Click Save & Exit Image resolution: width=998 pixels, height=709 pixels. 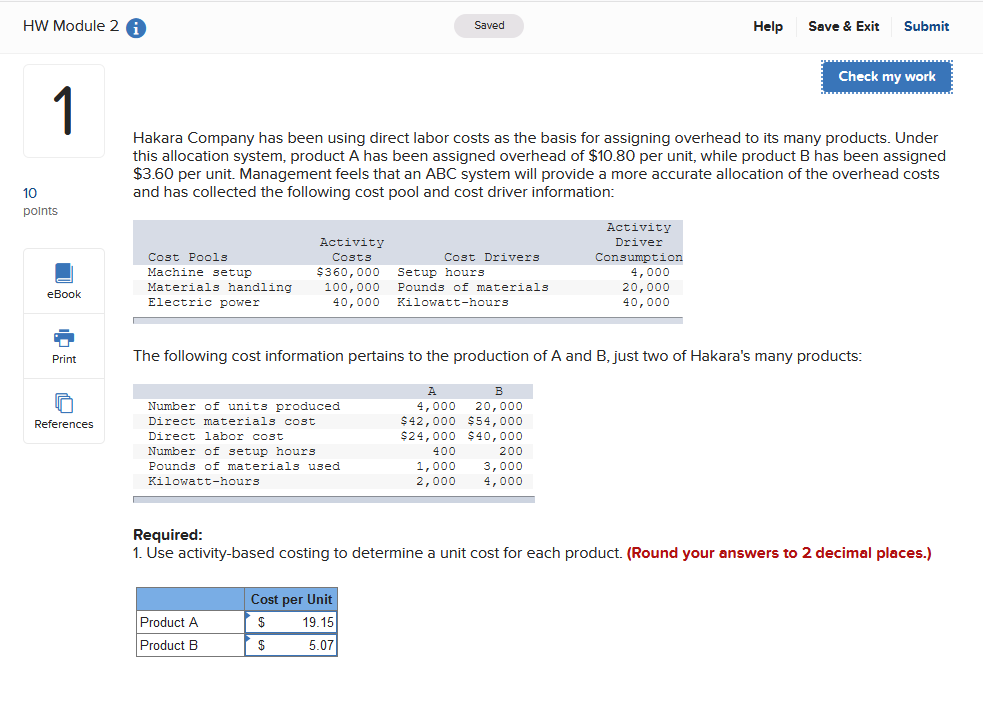(843, 26)
